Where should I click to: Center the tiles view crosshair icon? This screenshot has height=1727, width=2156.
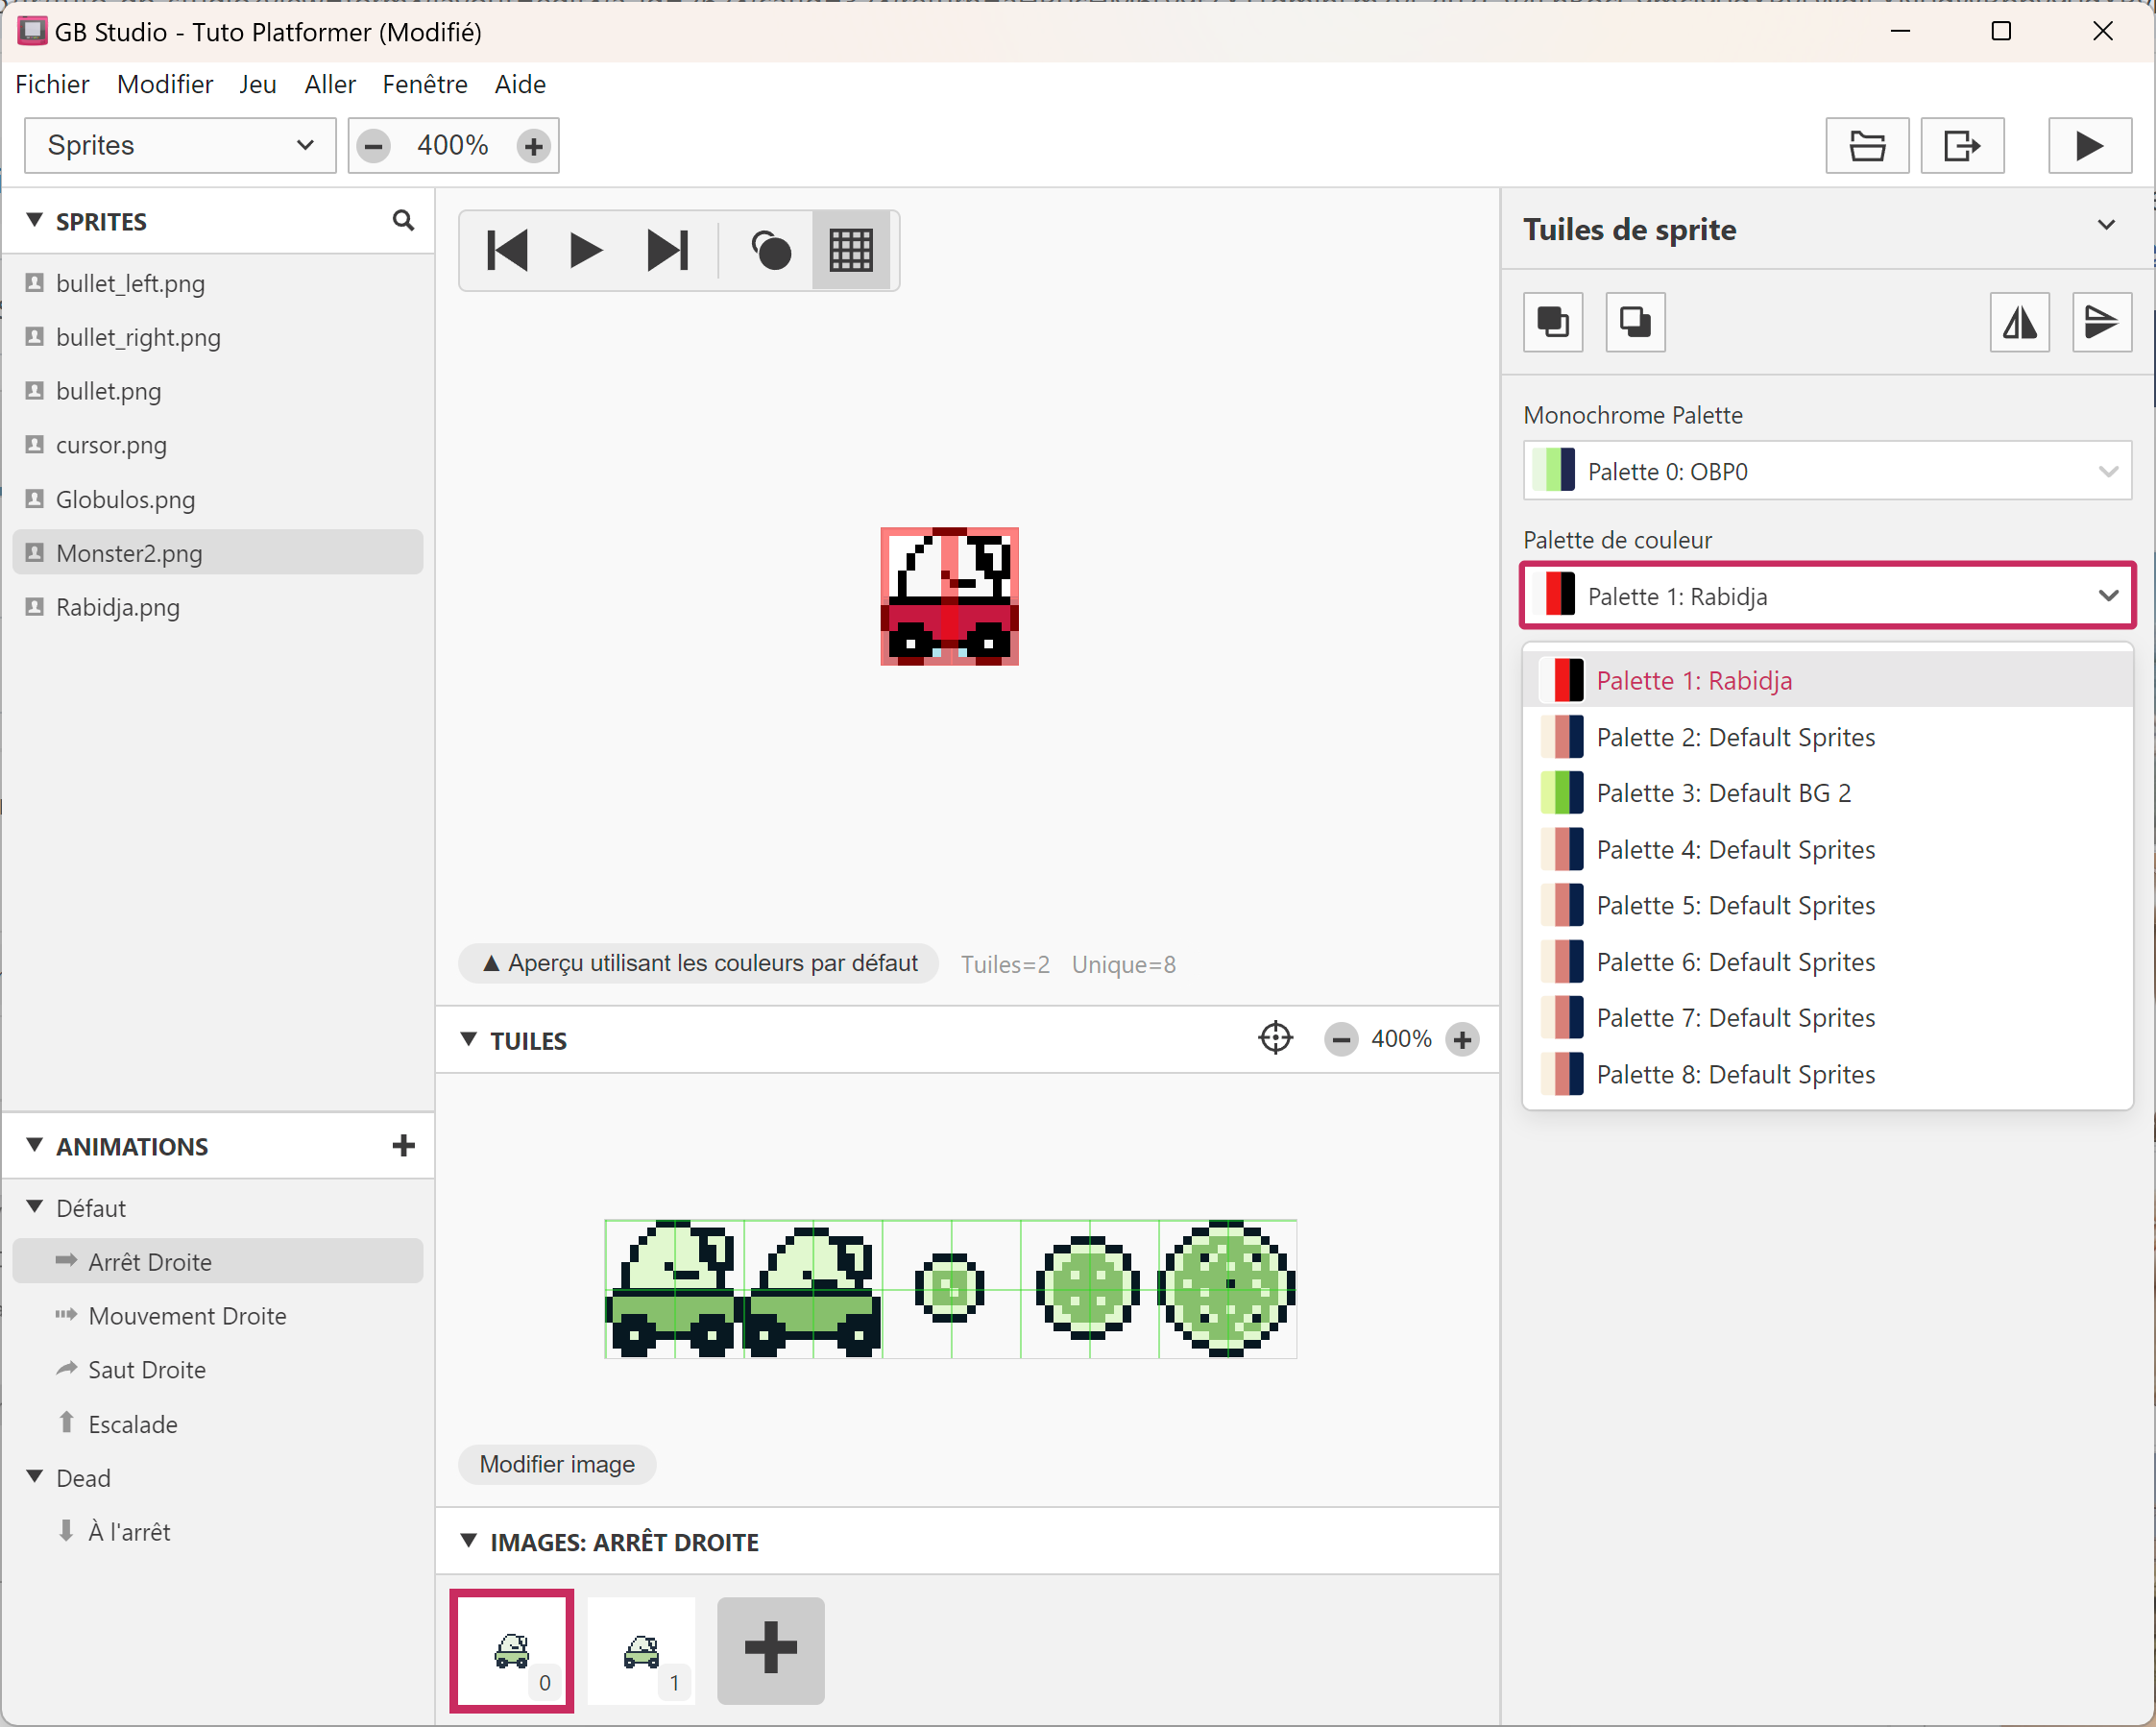coord(1275,1038)
